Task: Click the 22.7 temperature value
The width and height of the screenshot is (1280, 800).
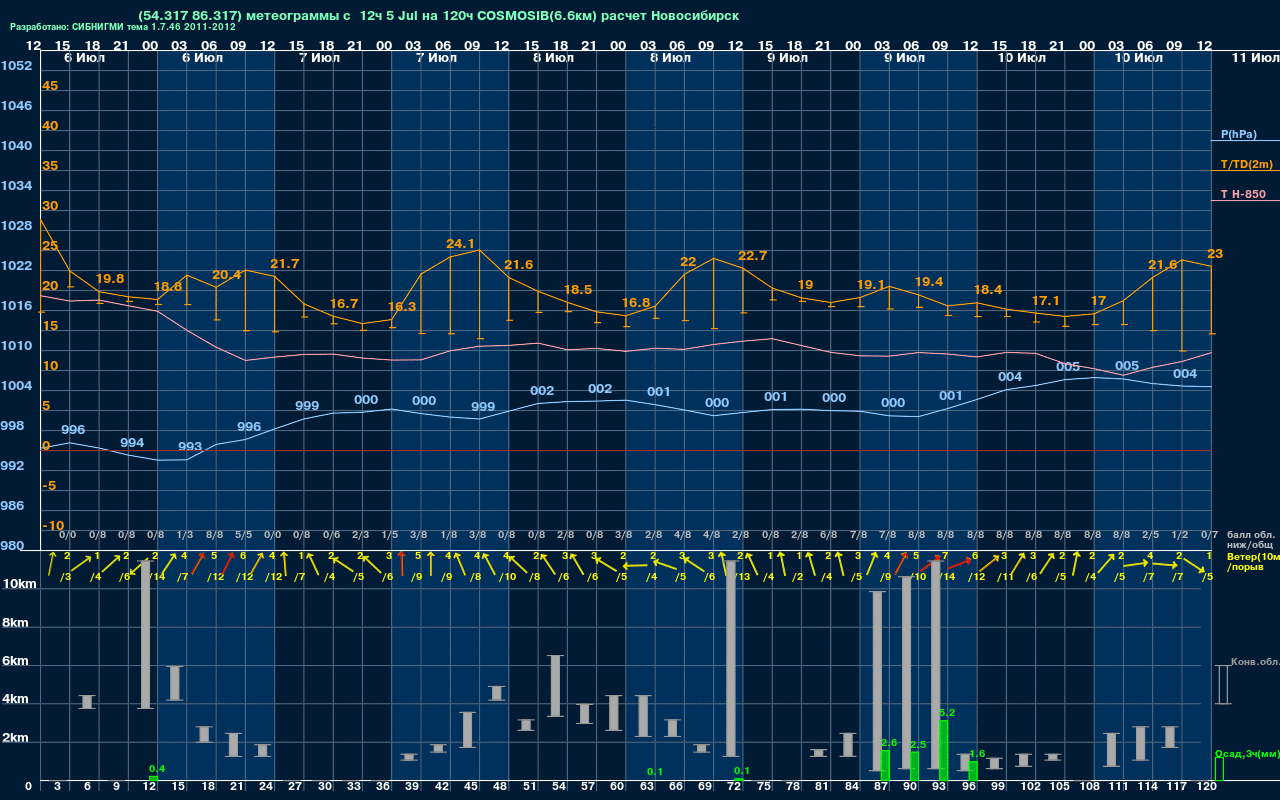Action: point(753,256)
